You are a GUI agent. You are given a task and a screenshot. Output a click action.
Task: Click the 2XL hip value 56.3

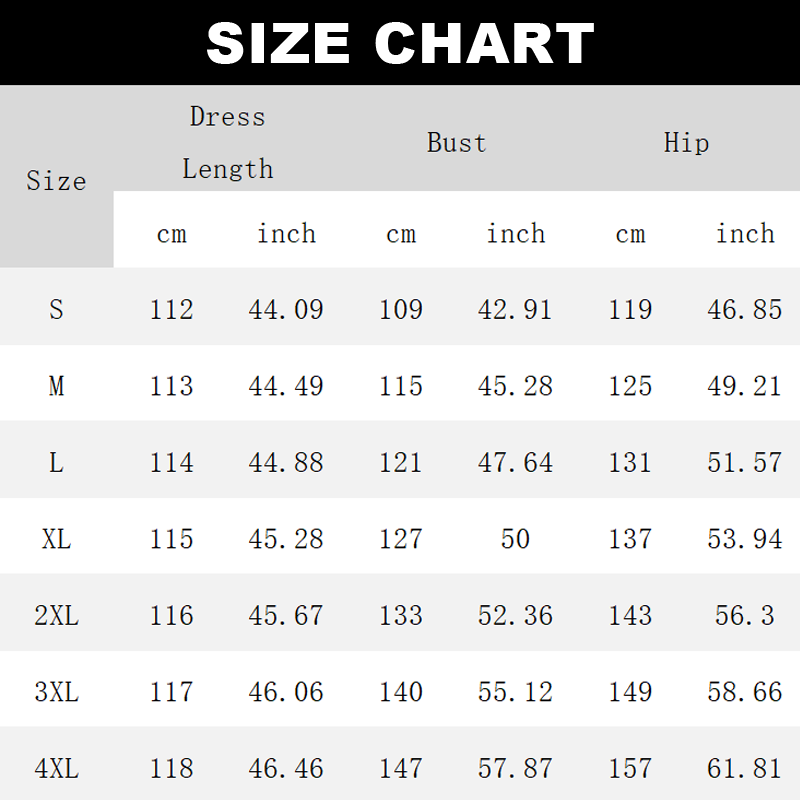point(745,615)
